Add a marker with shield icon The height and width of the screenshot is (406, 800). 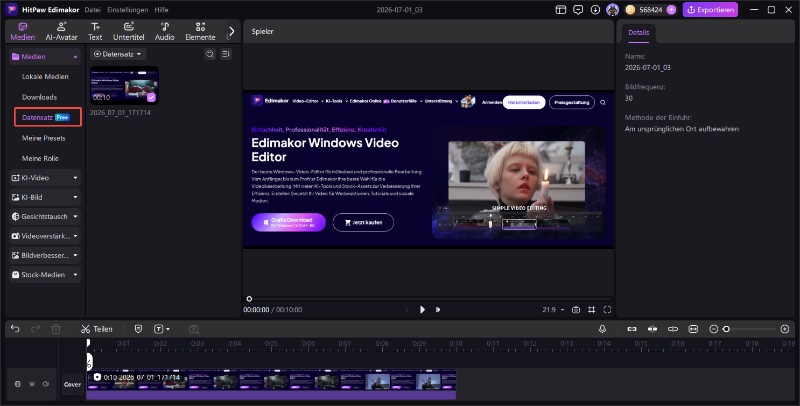coord(138,329)
